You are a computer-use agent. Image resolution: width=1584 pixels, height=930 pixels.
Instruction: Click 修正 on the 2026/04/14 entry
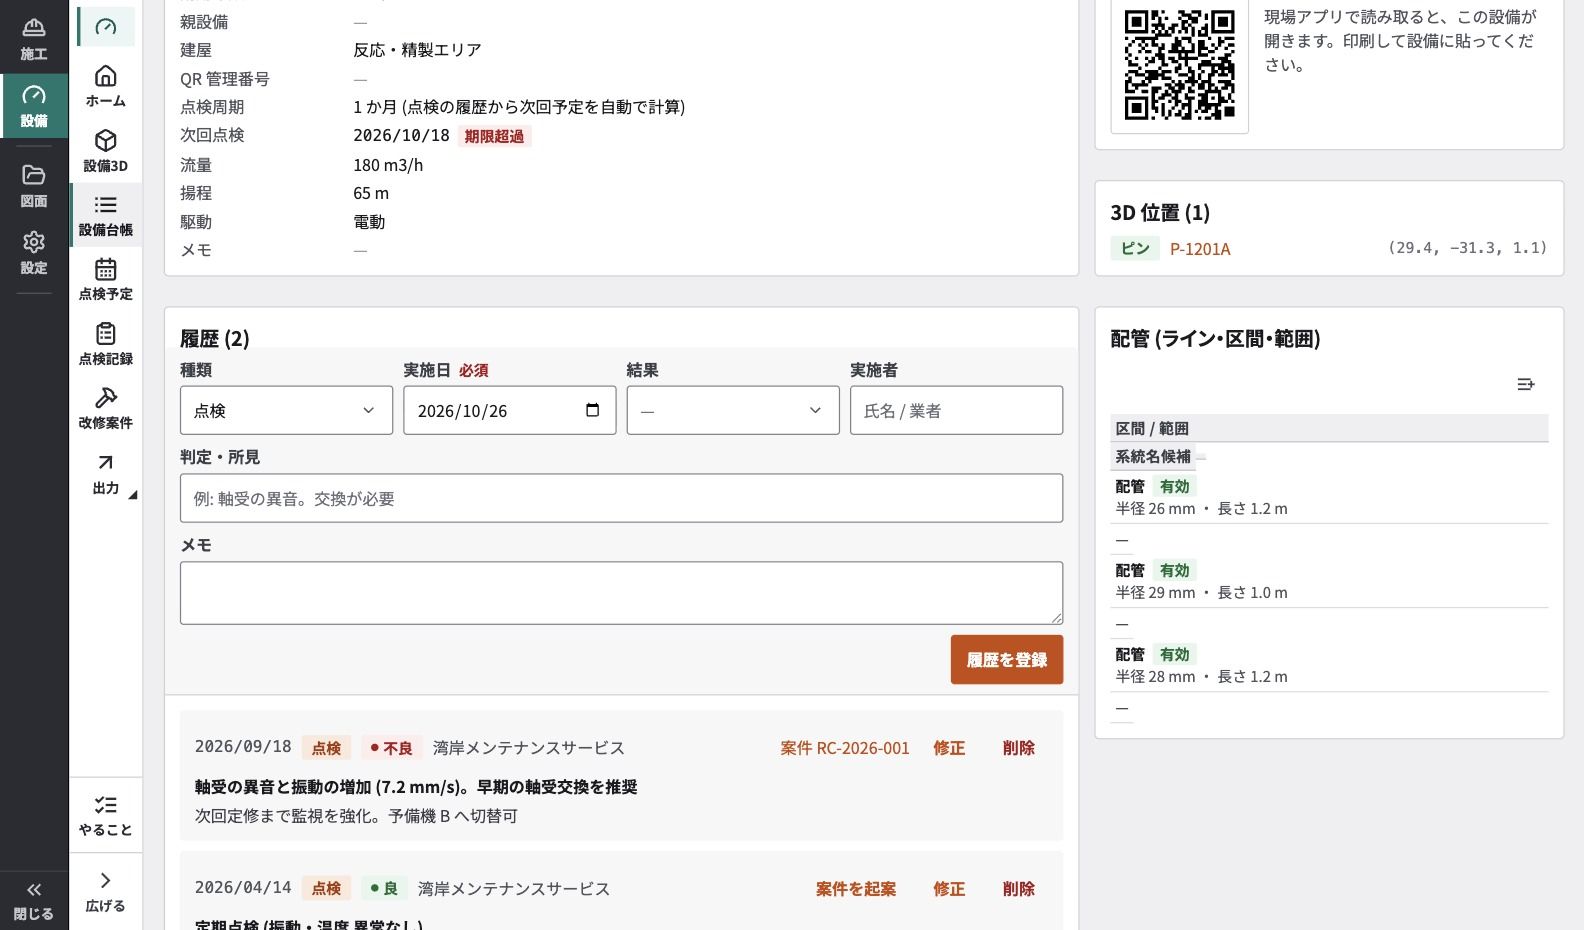coord(949,889)
